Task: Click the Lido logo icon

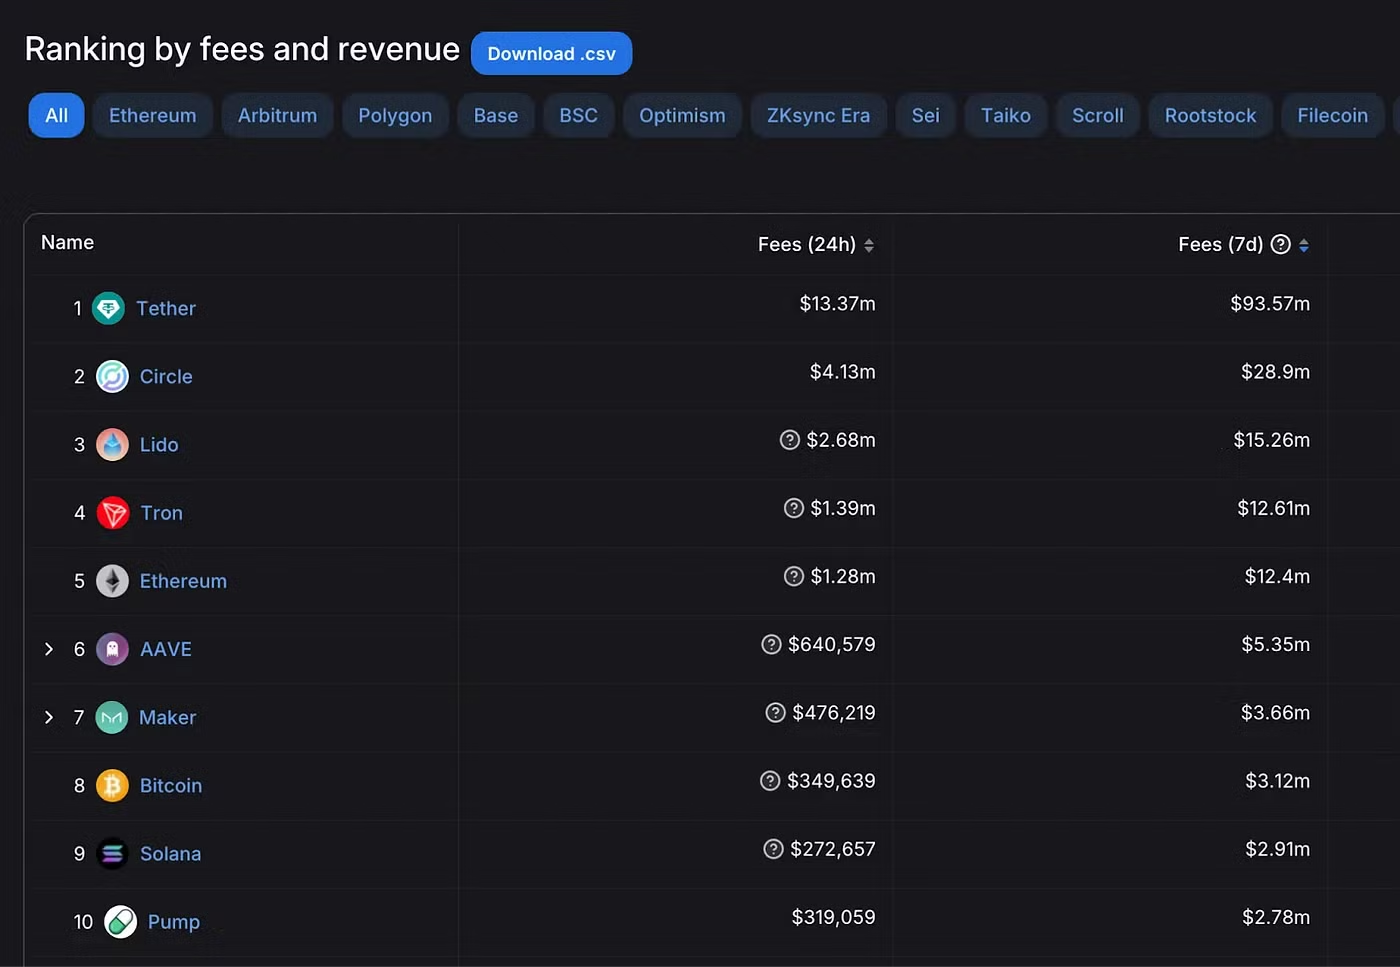Action: 112,444
